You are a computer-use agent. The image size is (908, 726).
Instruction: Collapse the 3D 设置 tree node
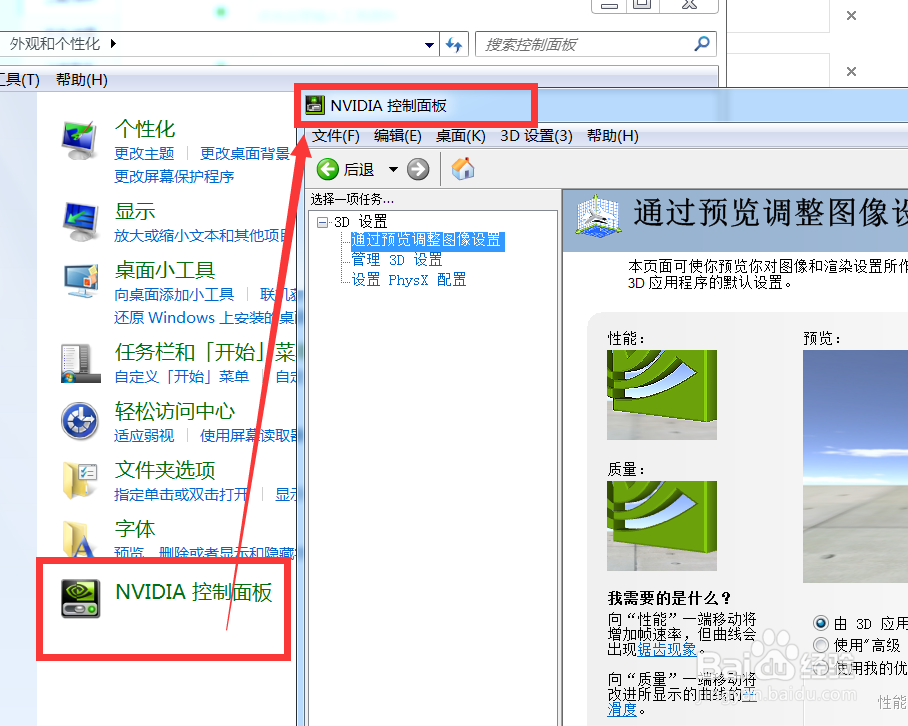pos(323,222)
